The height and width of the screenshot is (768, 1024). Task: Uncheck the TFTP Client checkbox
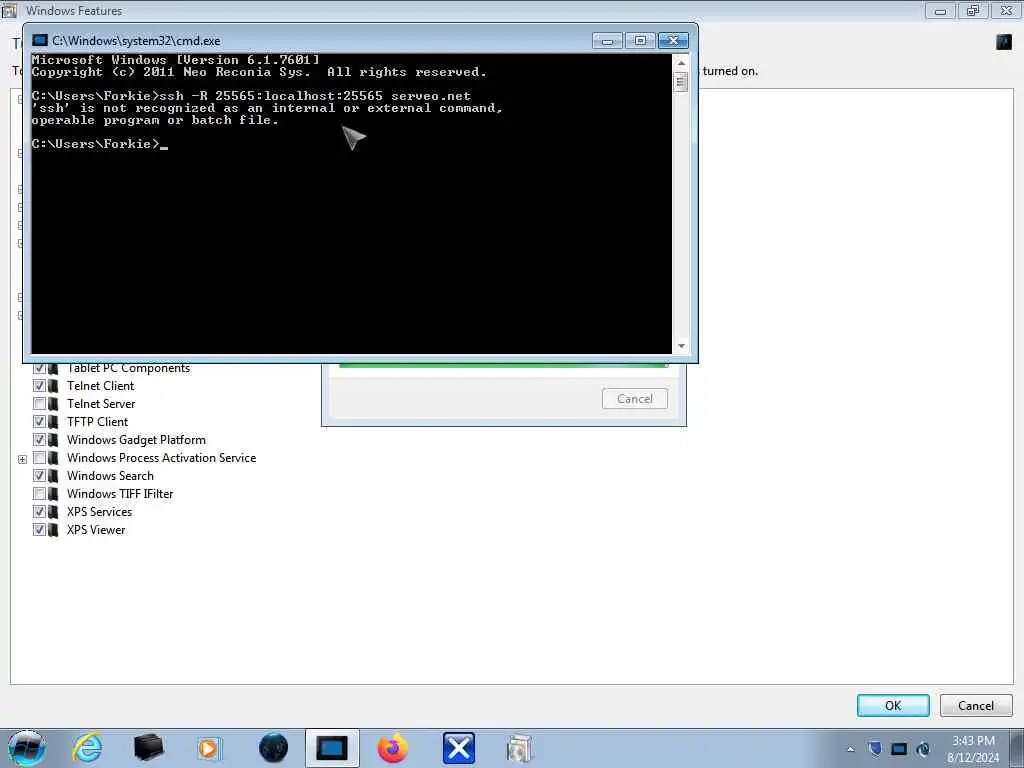39,422
